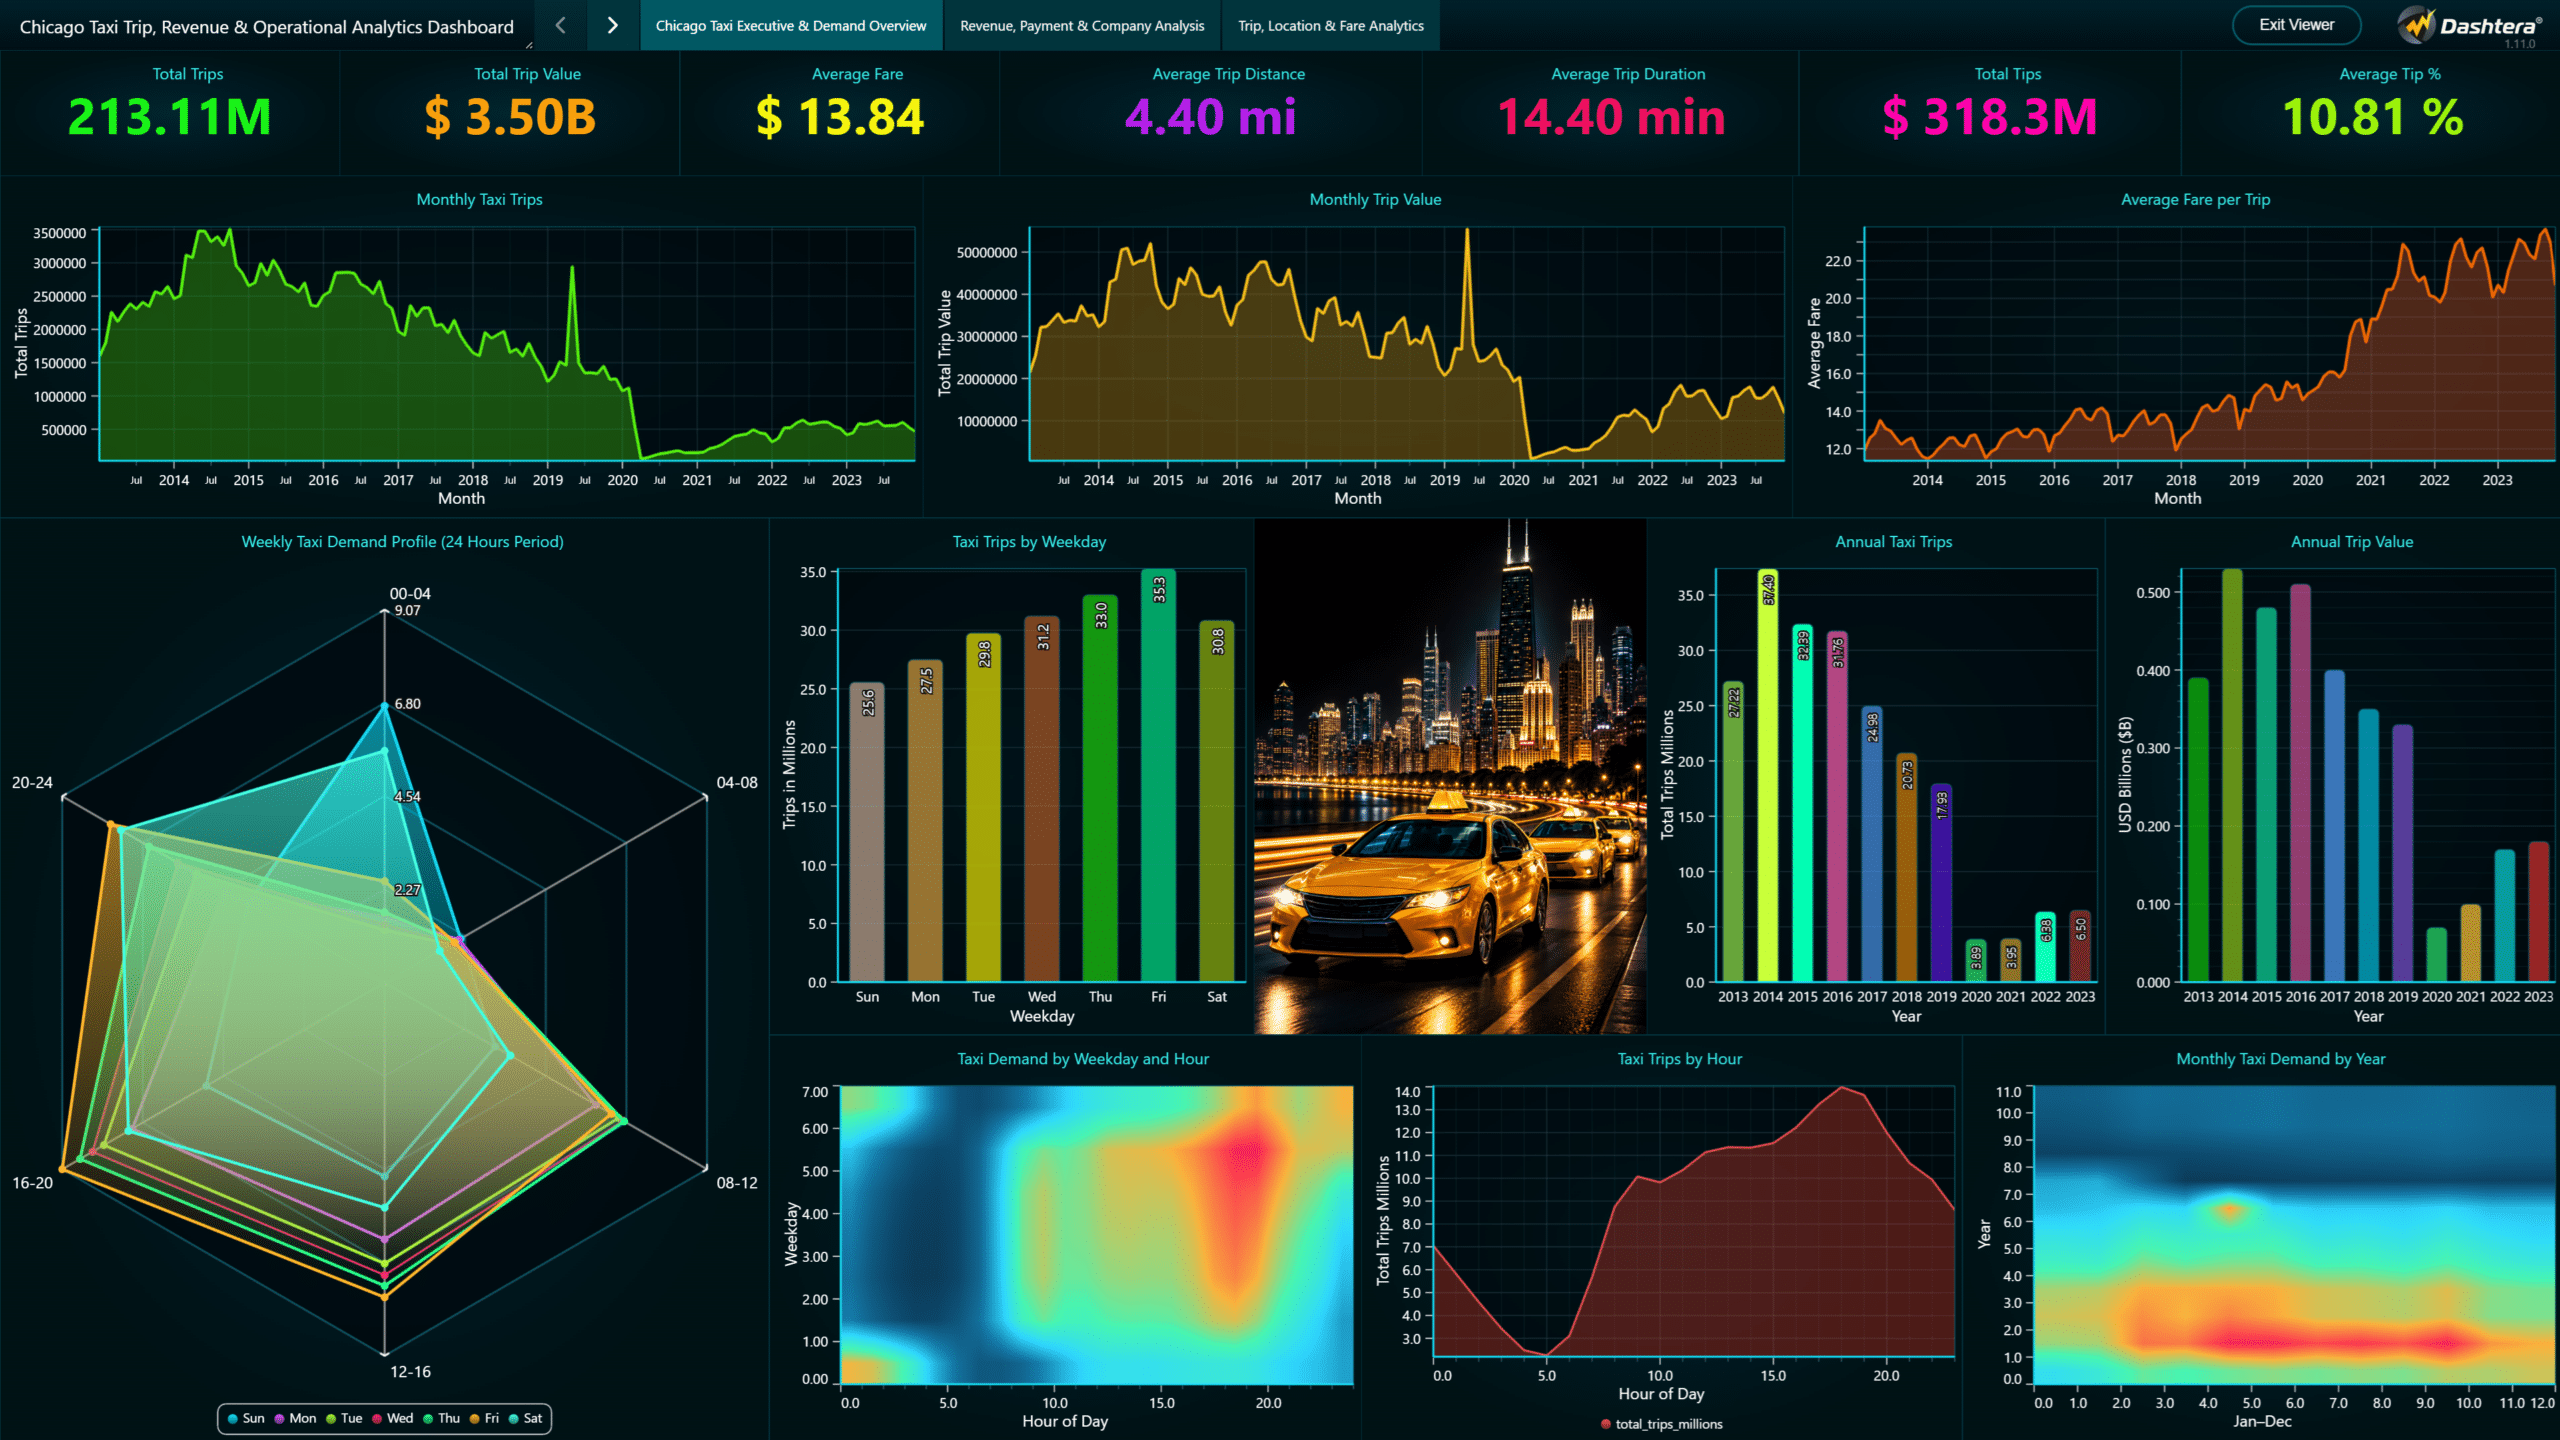The image size is (2560, 1440).
Task: Click the Taxi Demand by Weekday and Hour title
Action: click(x=1083, y=1059)
